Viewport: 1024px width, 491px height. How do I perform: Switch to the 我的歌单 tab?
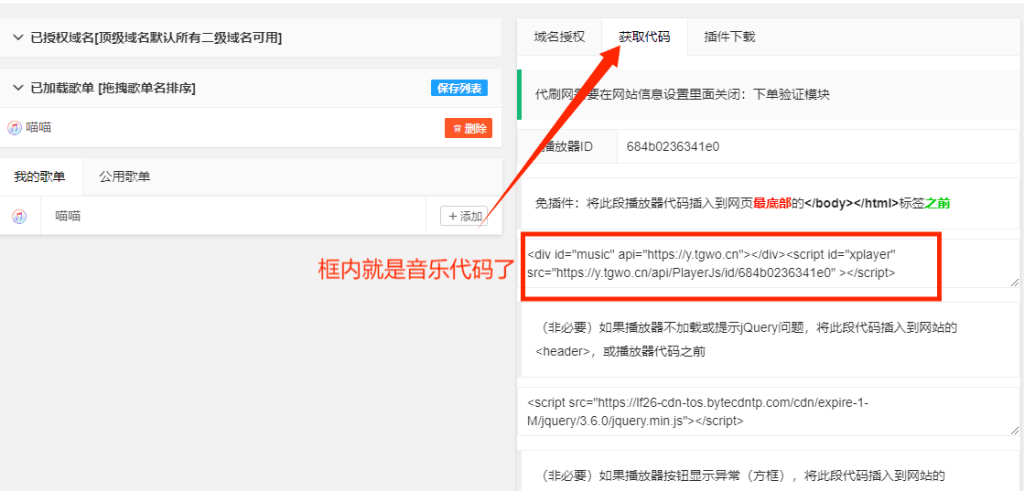coord(40,177)
